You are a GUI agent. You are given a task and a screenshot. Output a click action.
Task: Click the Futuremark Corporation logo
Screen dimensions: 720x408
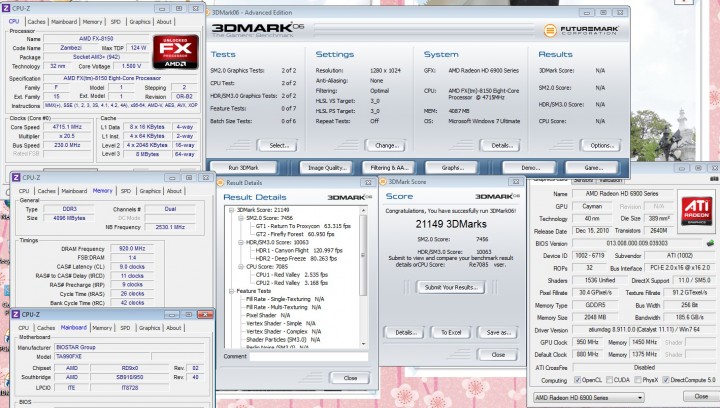pos(581,31)
